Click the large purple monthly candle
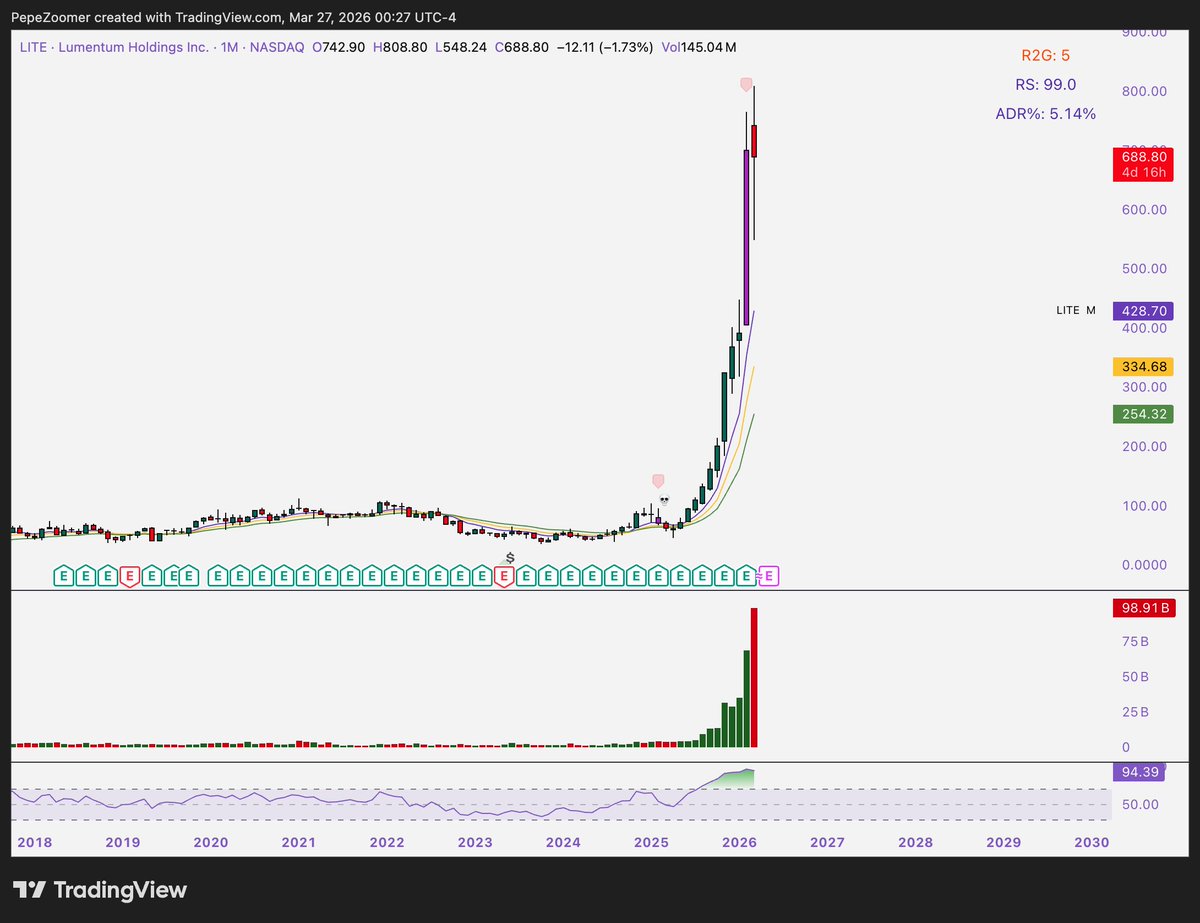 click(746, 237)
